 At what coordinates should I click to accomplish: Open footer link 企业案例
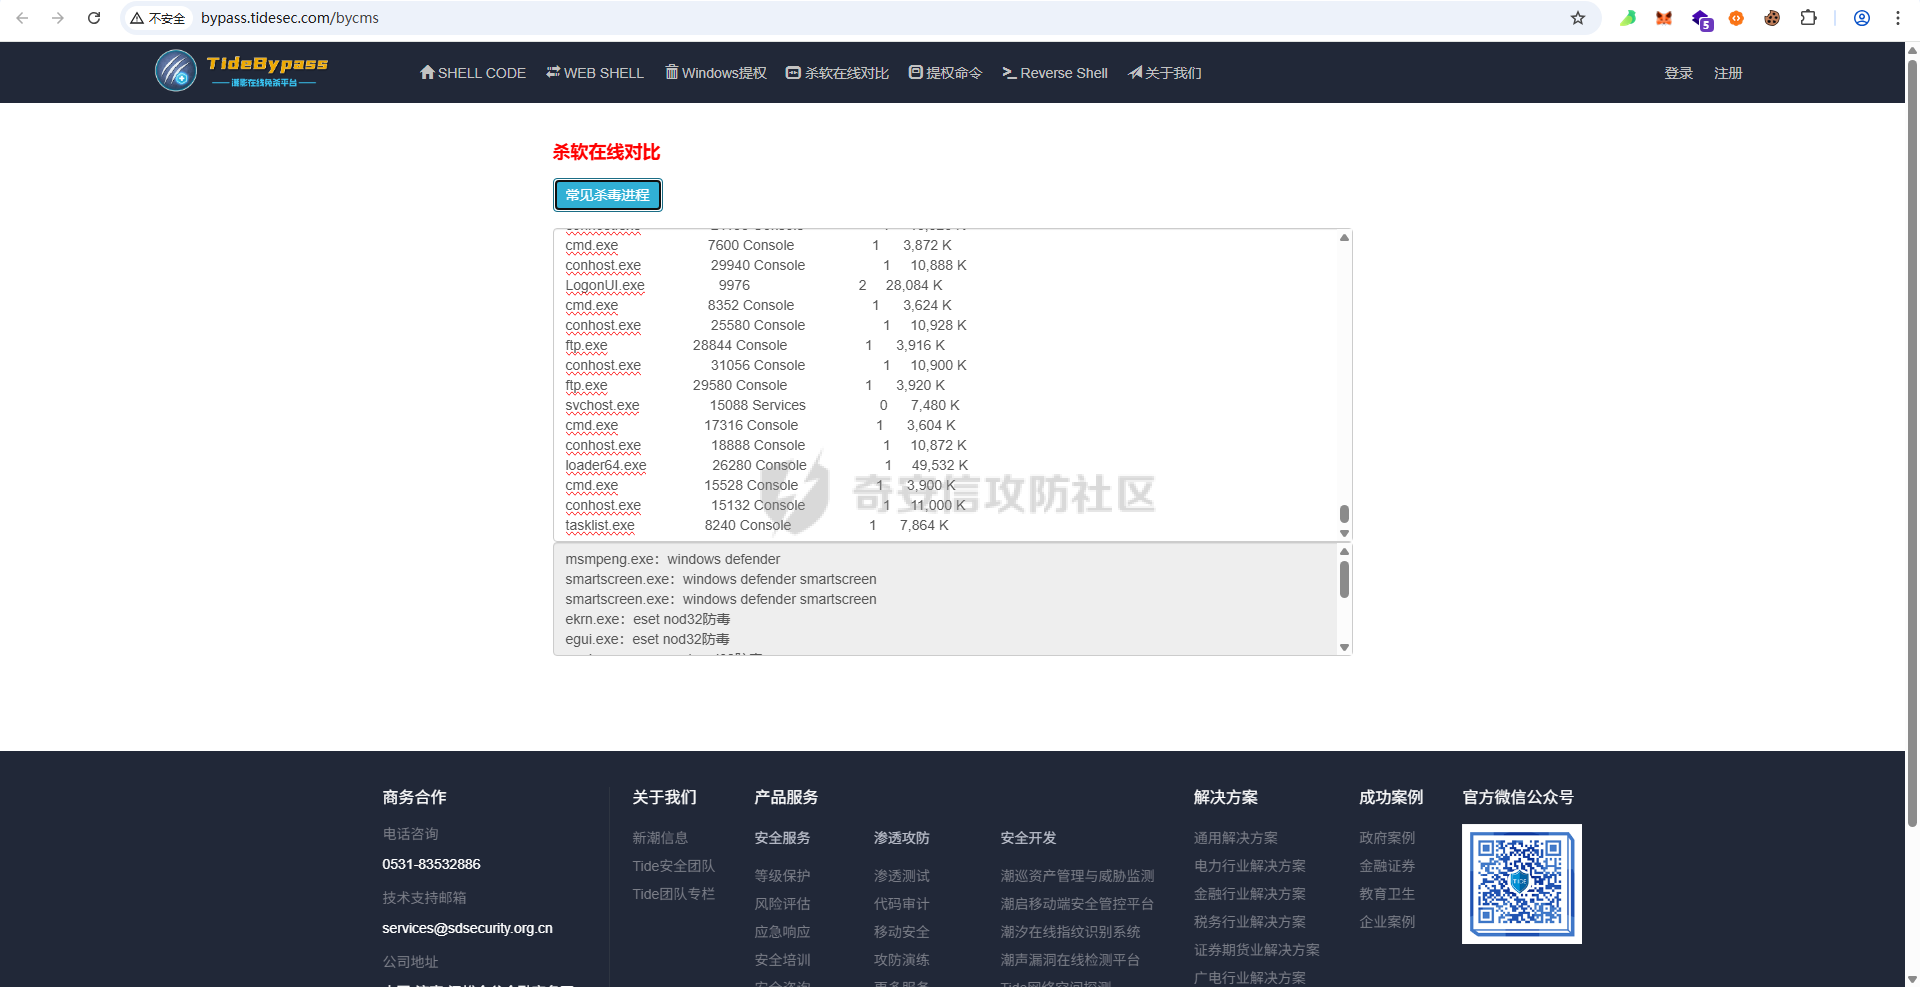click(x=1387, y=922)
